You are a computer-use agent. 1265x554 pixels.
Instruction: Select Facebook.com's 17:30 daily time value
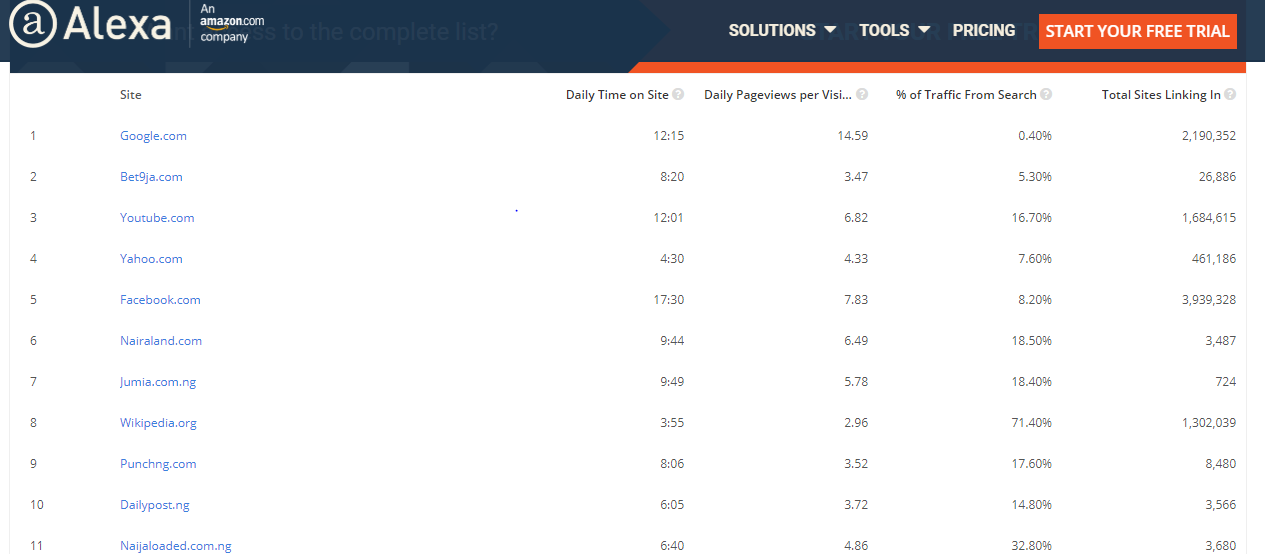click(x=668, y=300)
